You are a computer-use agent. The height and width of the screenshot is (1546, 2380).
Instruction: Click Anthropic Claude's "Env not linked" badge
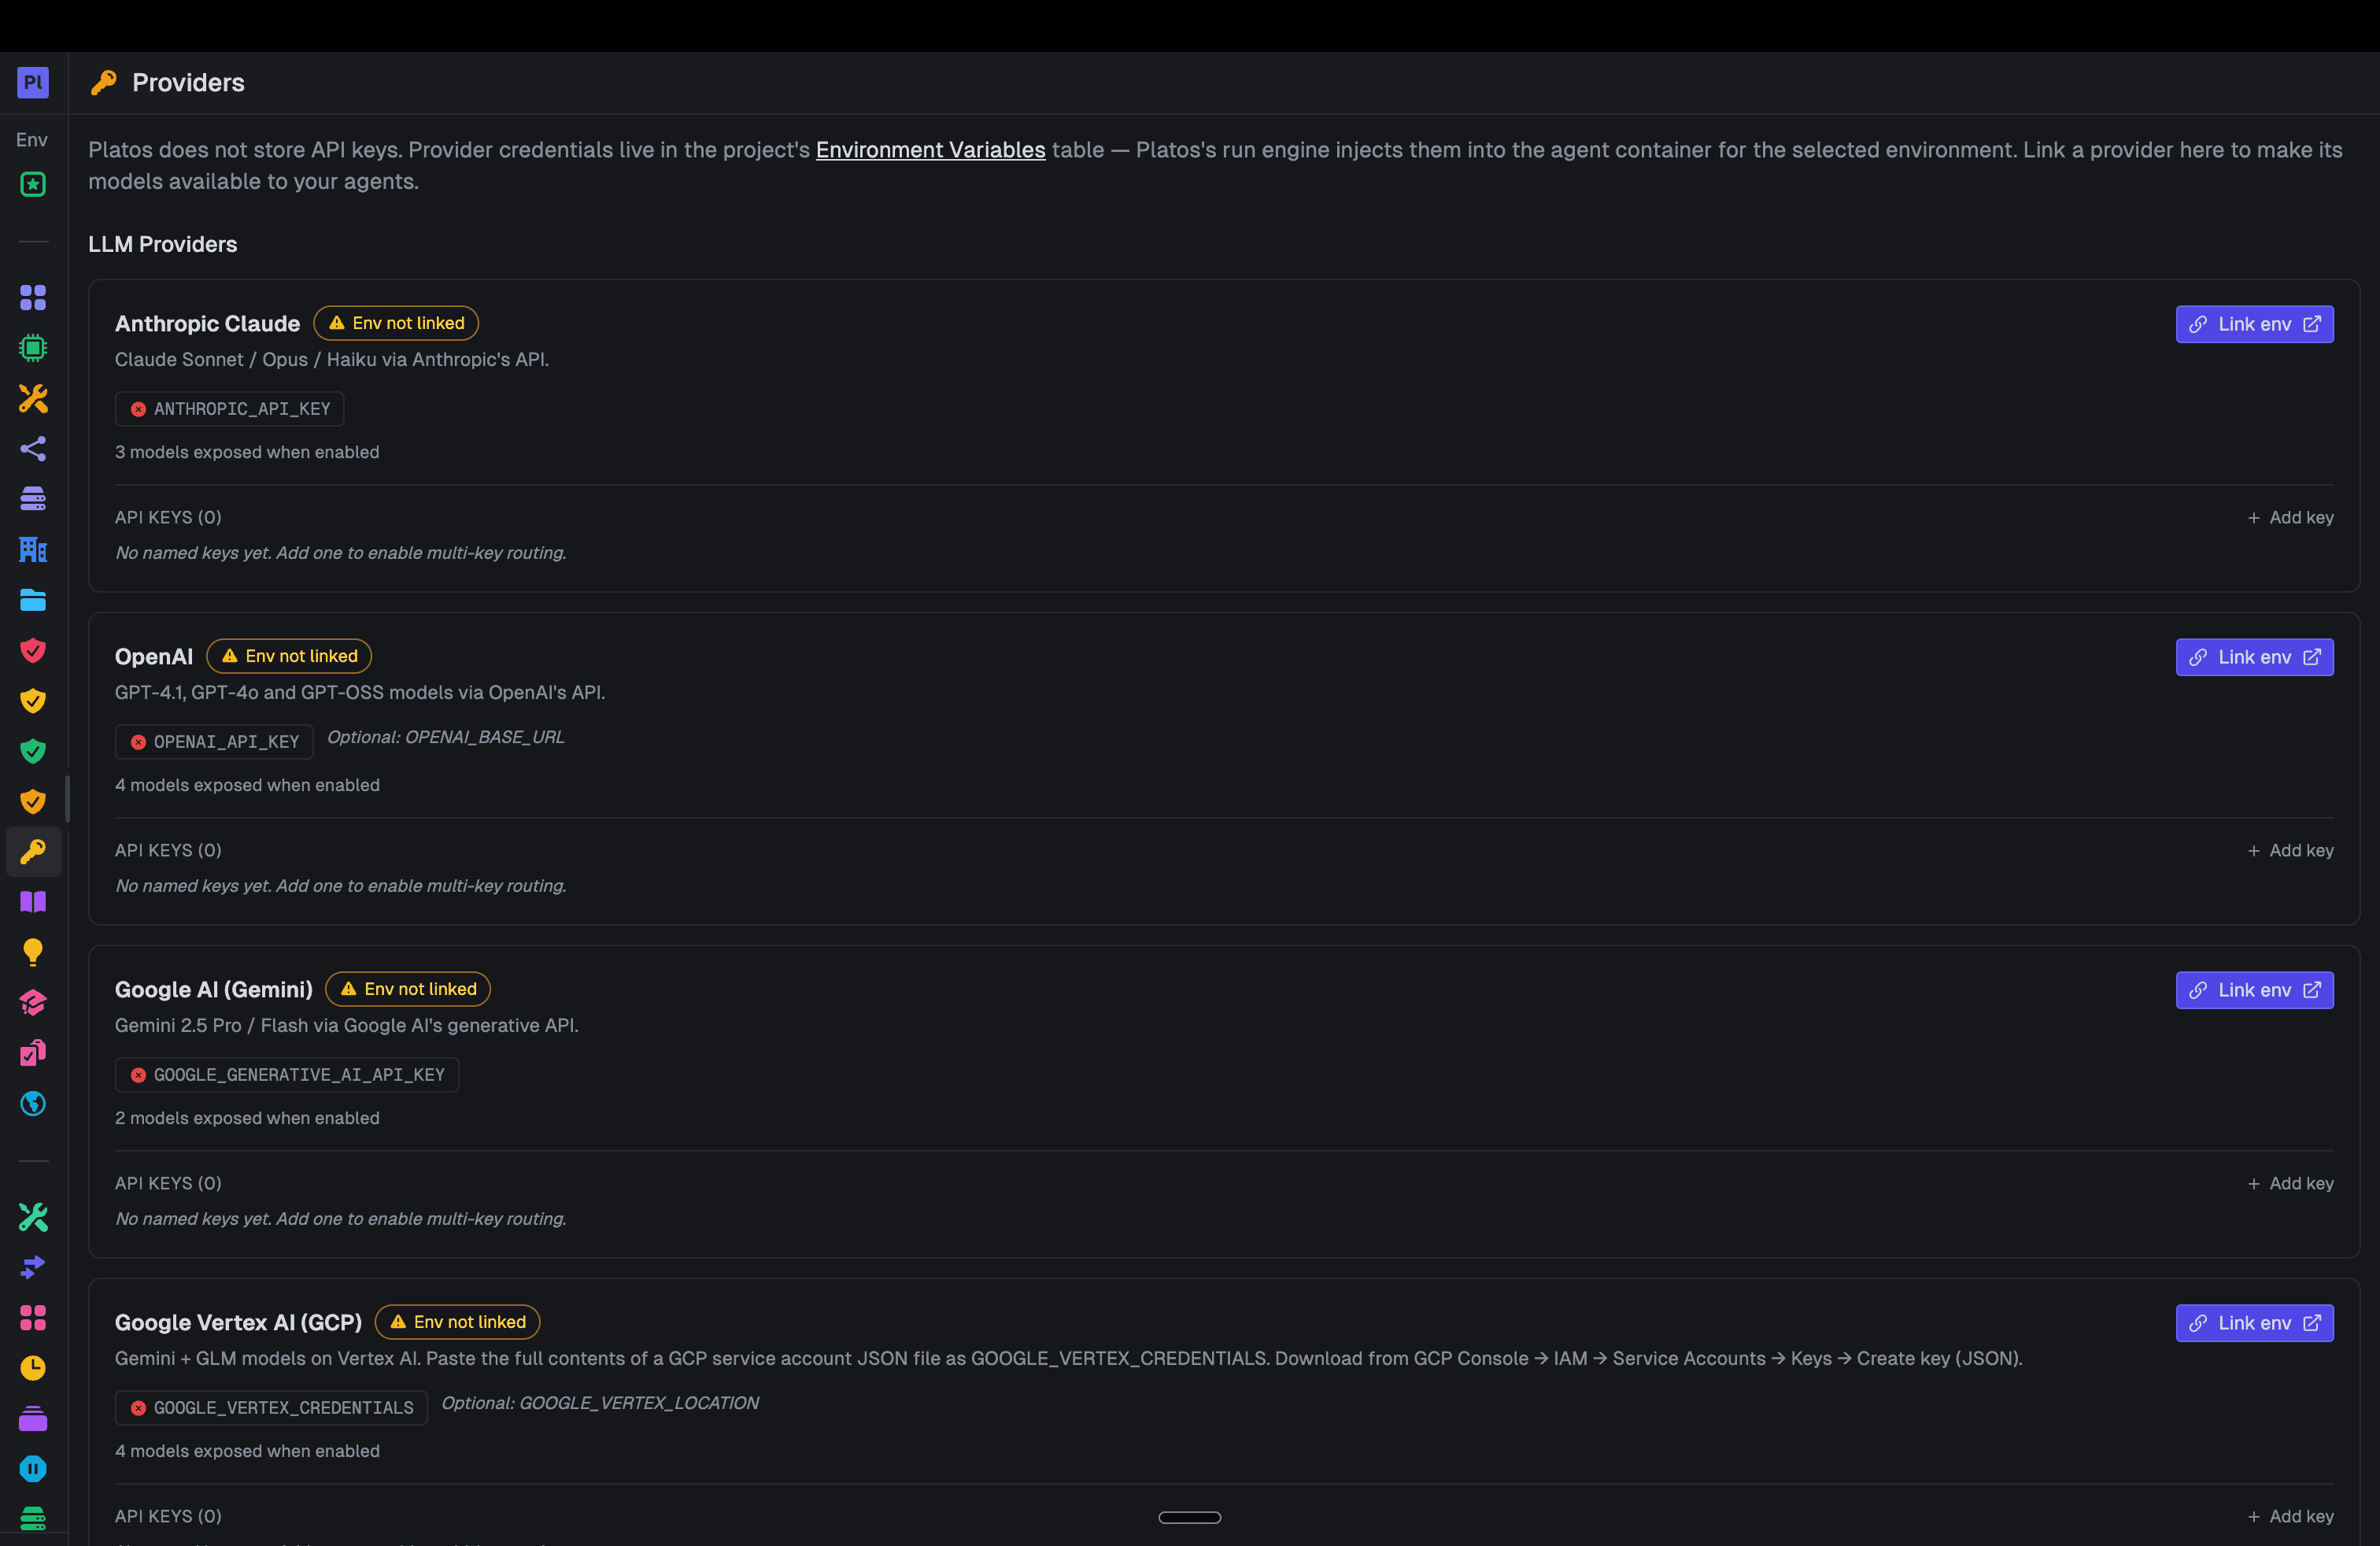tap(396, 323)
